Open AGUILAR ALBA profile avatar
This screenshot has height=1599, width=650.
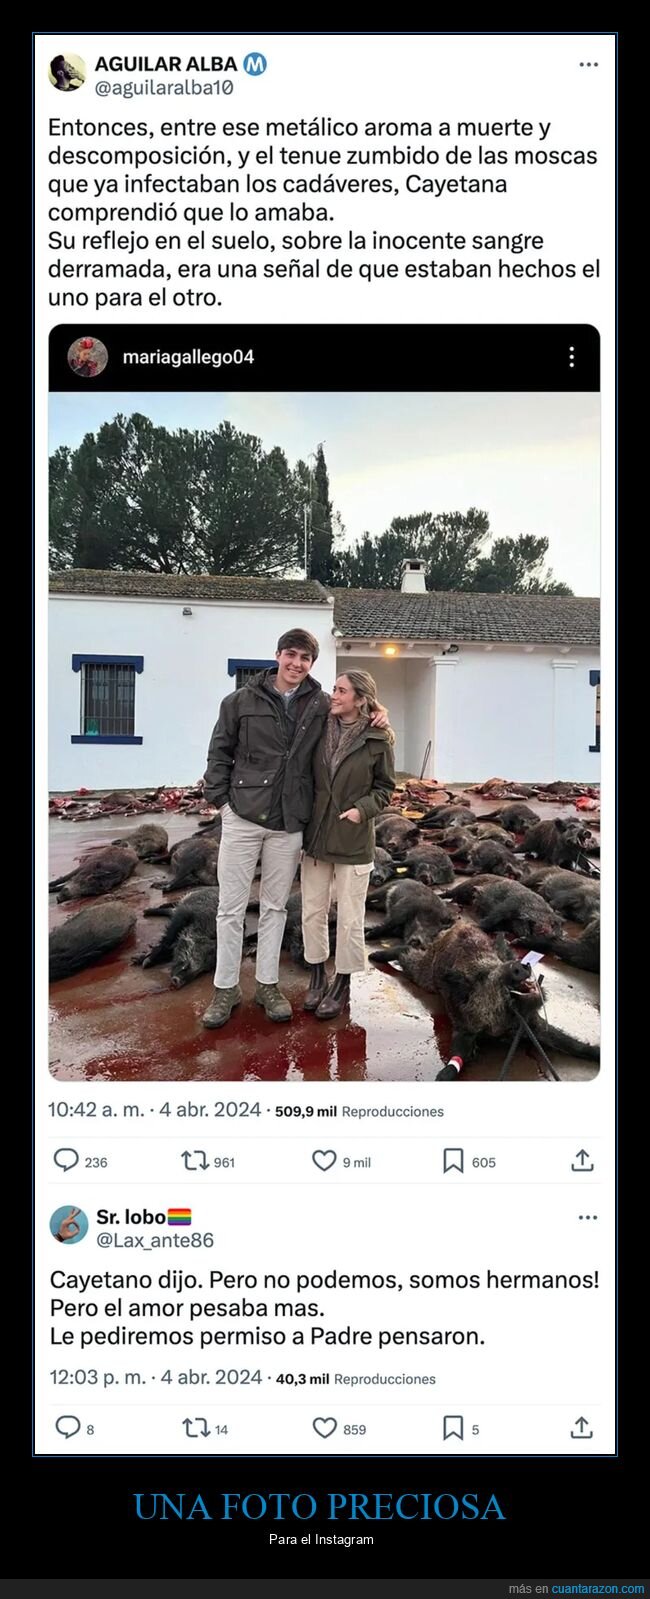(67, 73)
